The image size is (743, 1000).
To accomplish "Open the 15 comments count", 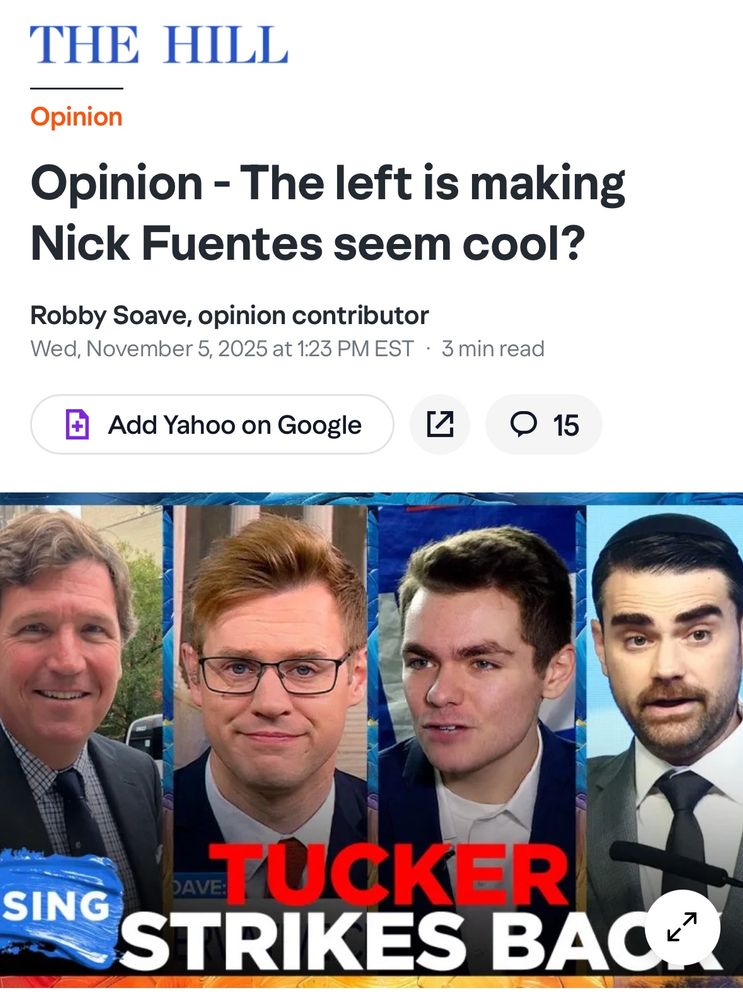I will (566, 425).
